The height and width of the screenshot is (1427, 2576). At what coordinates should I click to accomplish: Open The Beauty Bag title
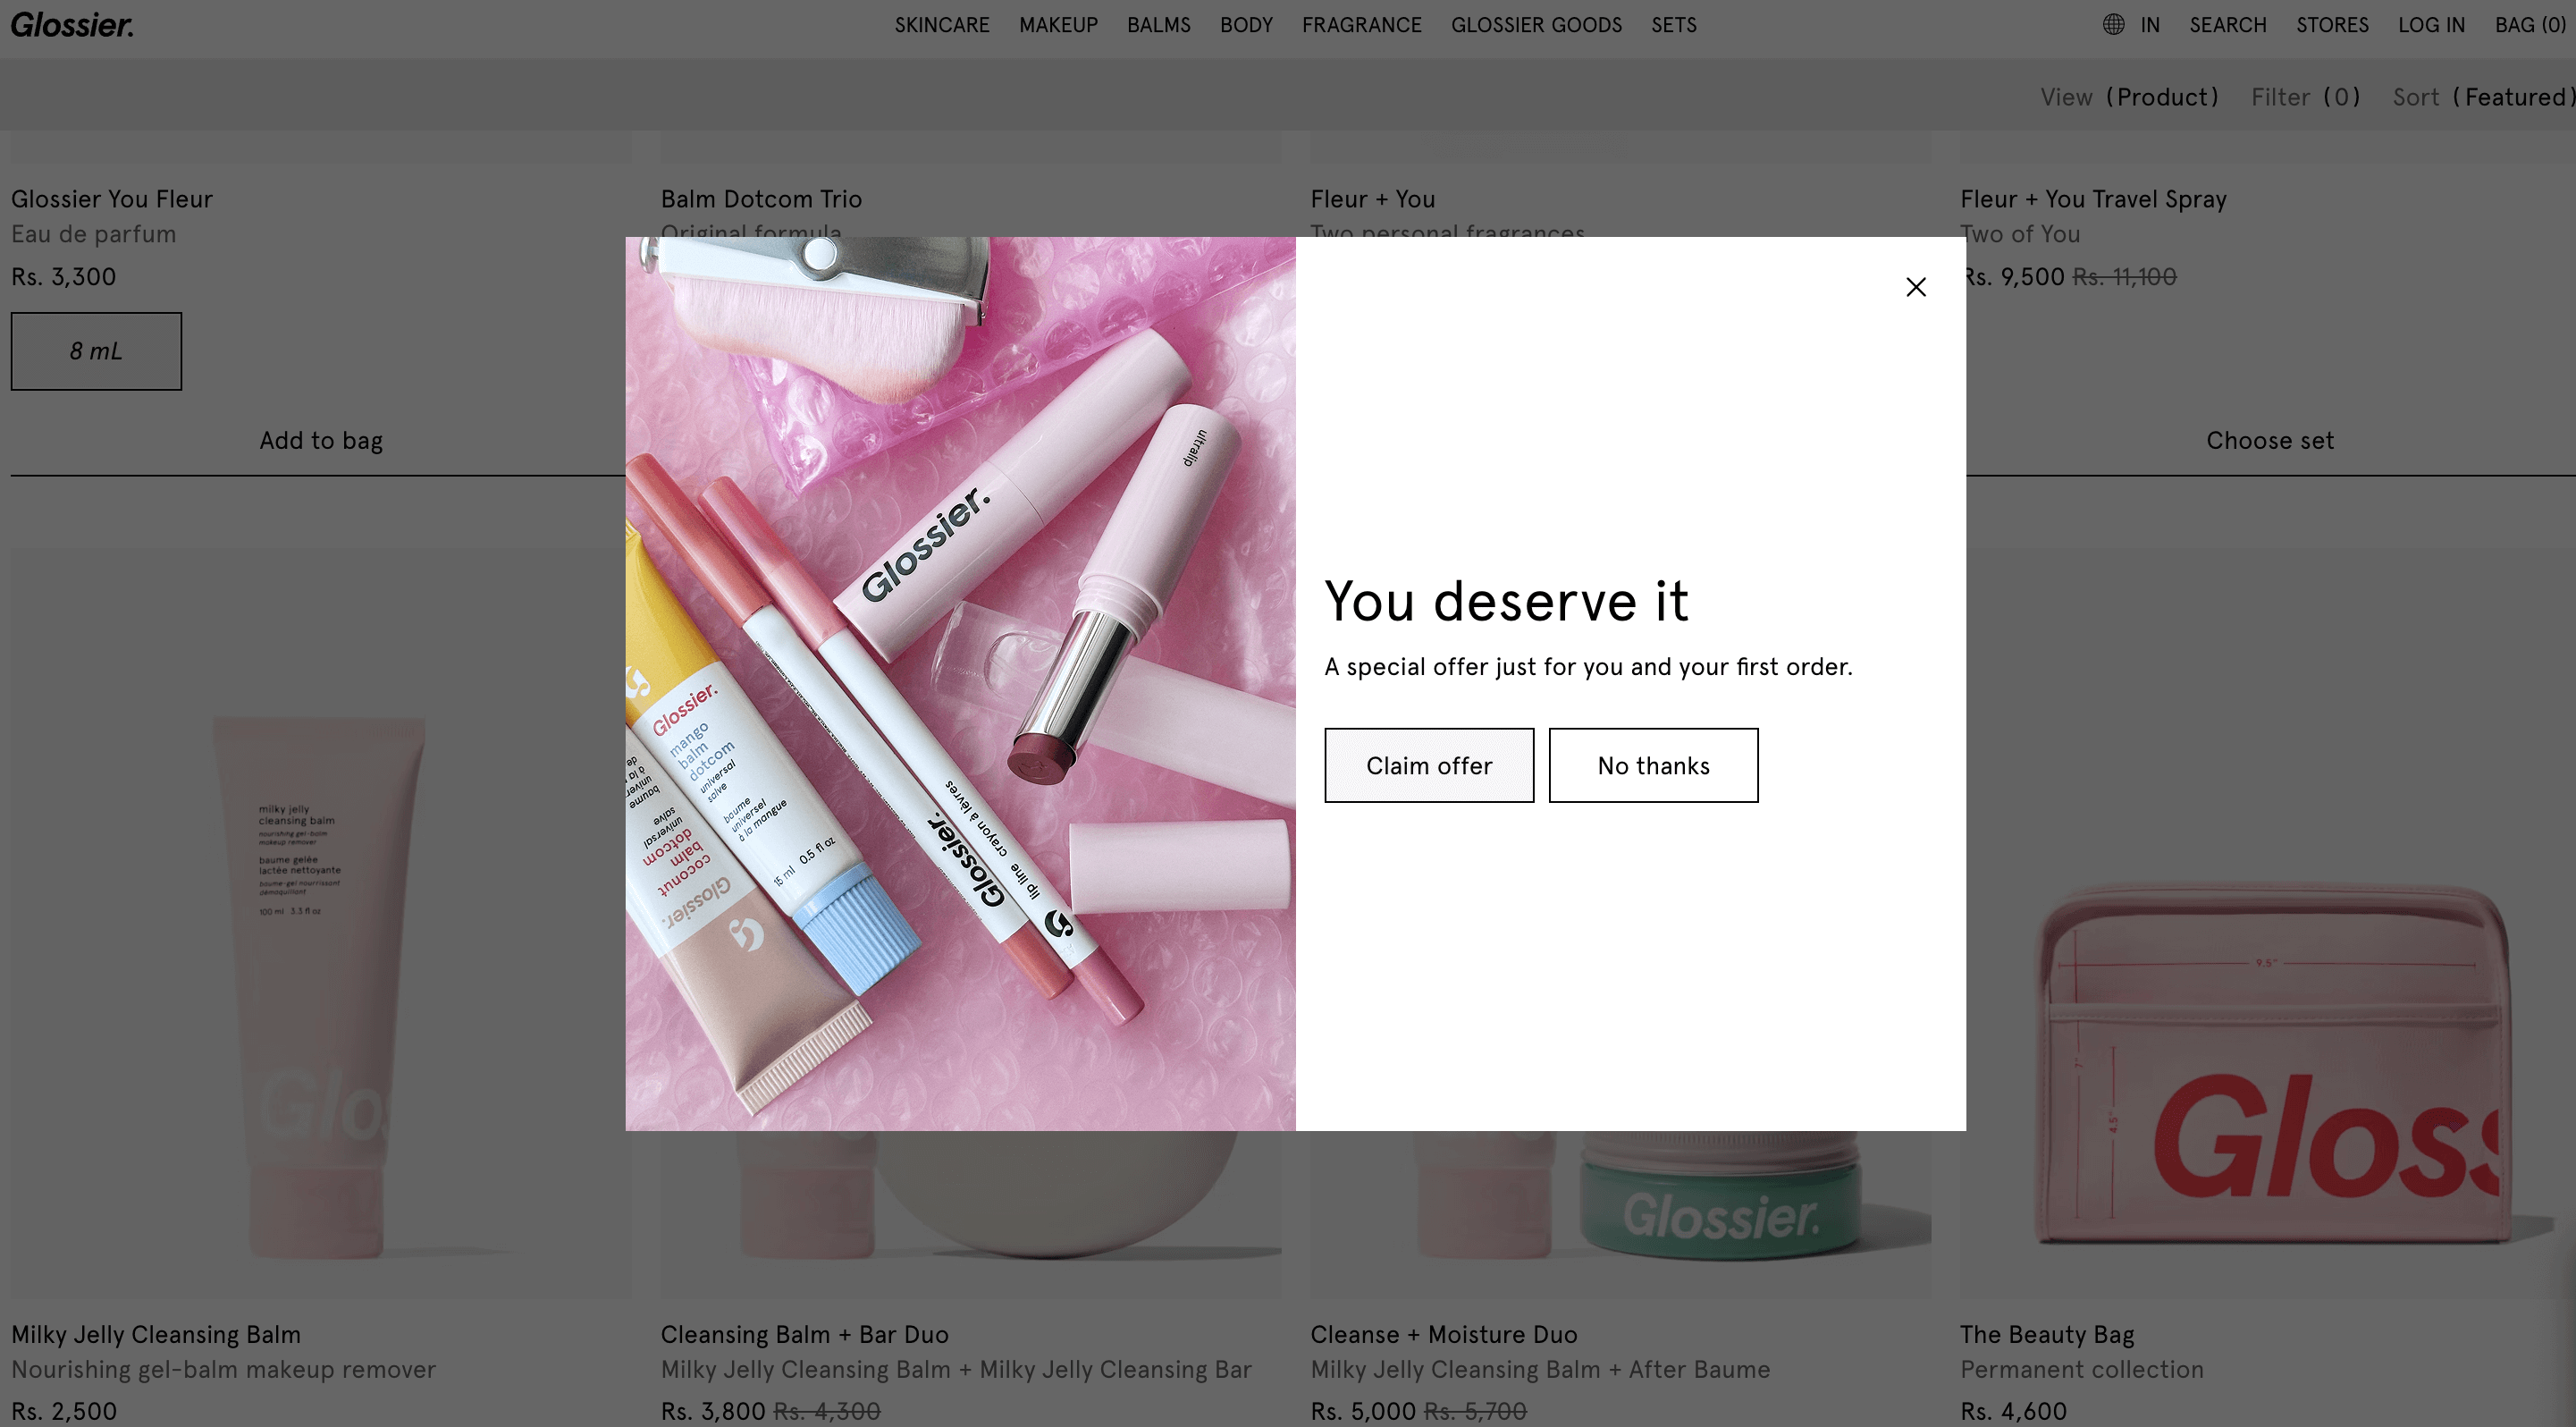click(2047, 1335)
